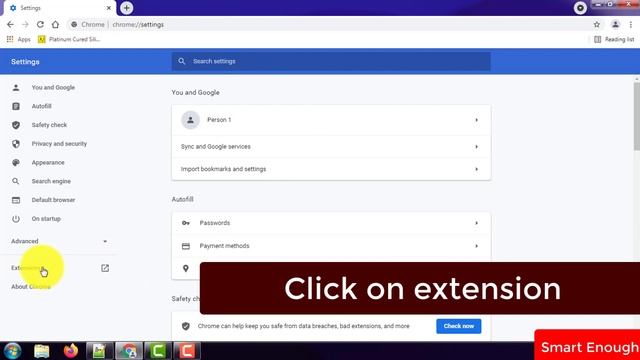Open Privacy and security section

59,144
